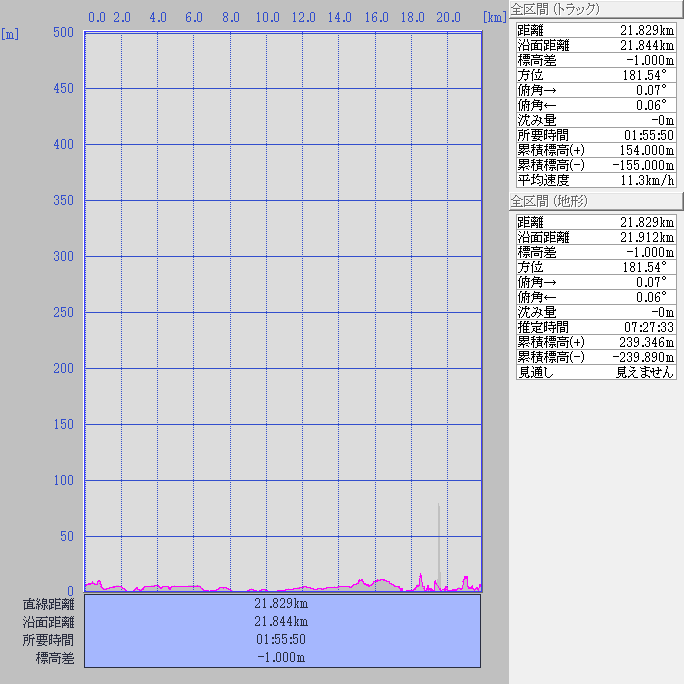The image size is (684, 684).
Task: Click 方位 label in track table
Action: tap(530, 75)
